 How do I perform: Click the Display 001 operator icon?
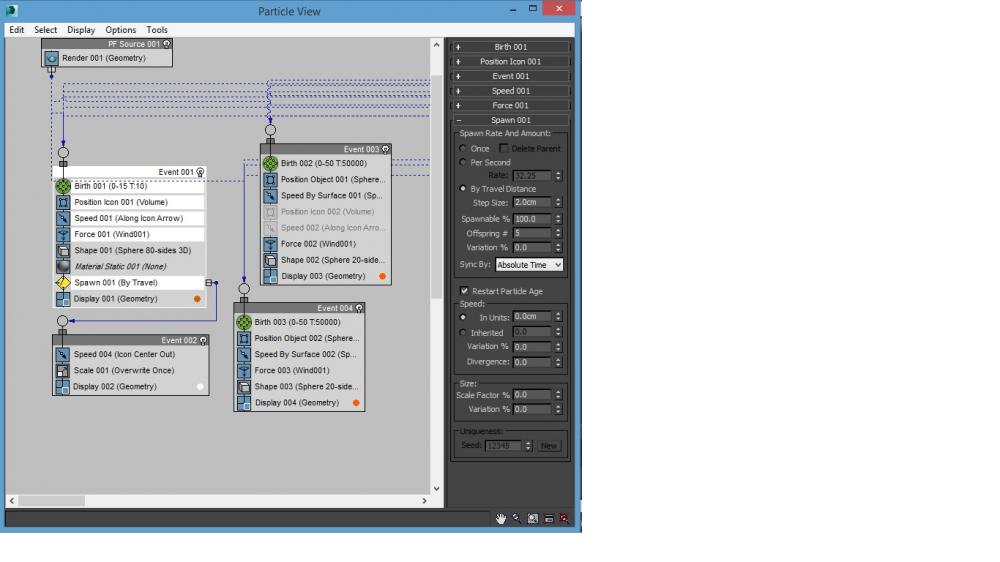[63, 299]
